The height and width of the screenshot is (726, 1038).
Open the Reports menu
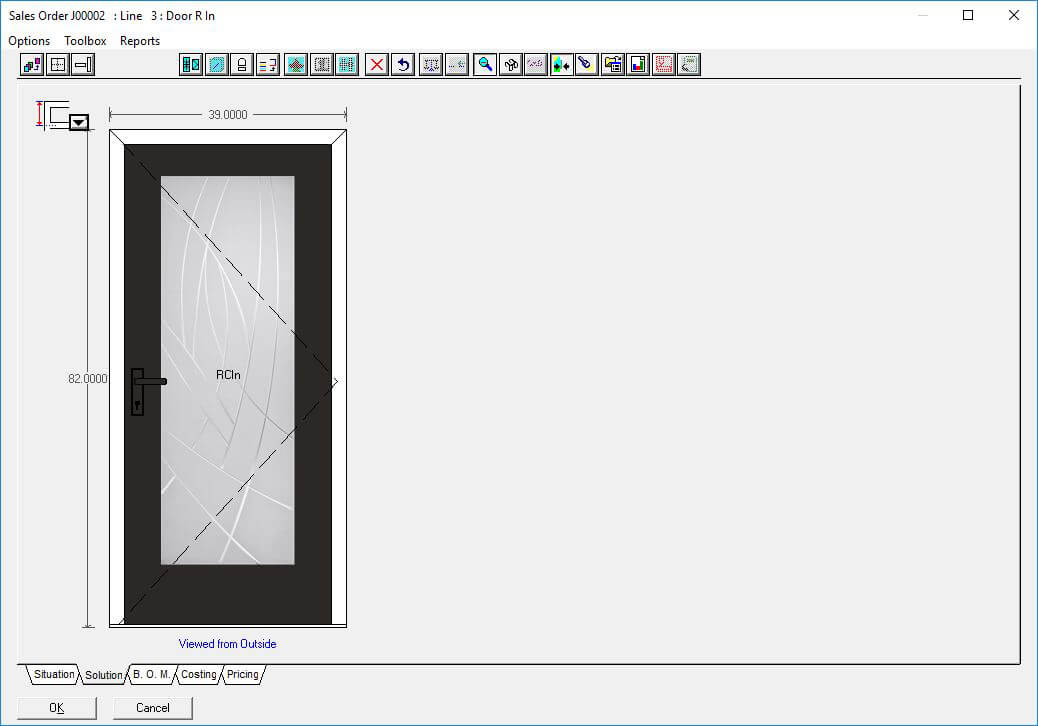[x=140, y=41]
